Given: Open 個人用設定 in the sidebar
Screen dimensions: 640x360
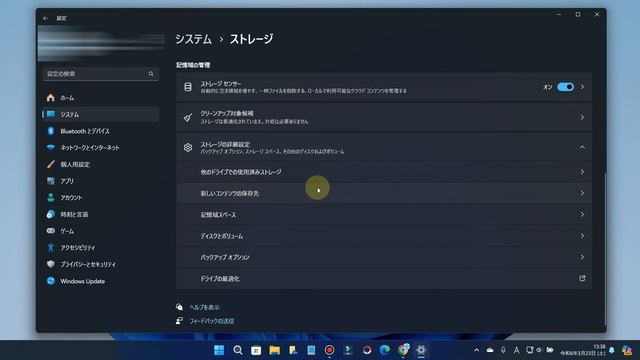Looking at the screenshot, I should [x=100, y=164].
